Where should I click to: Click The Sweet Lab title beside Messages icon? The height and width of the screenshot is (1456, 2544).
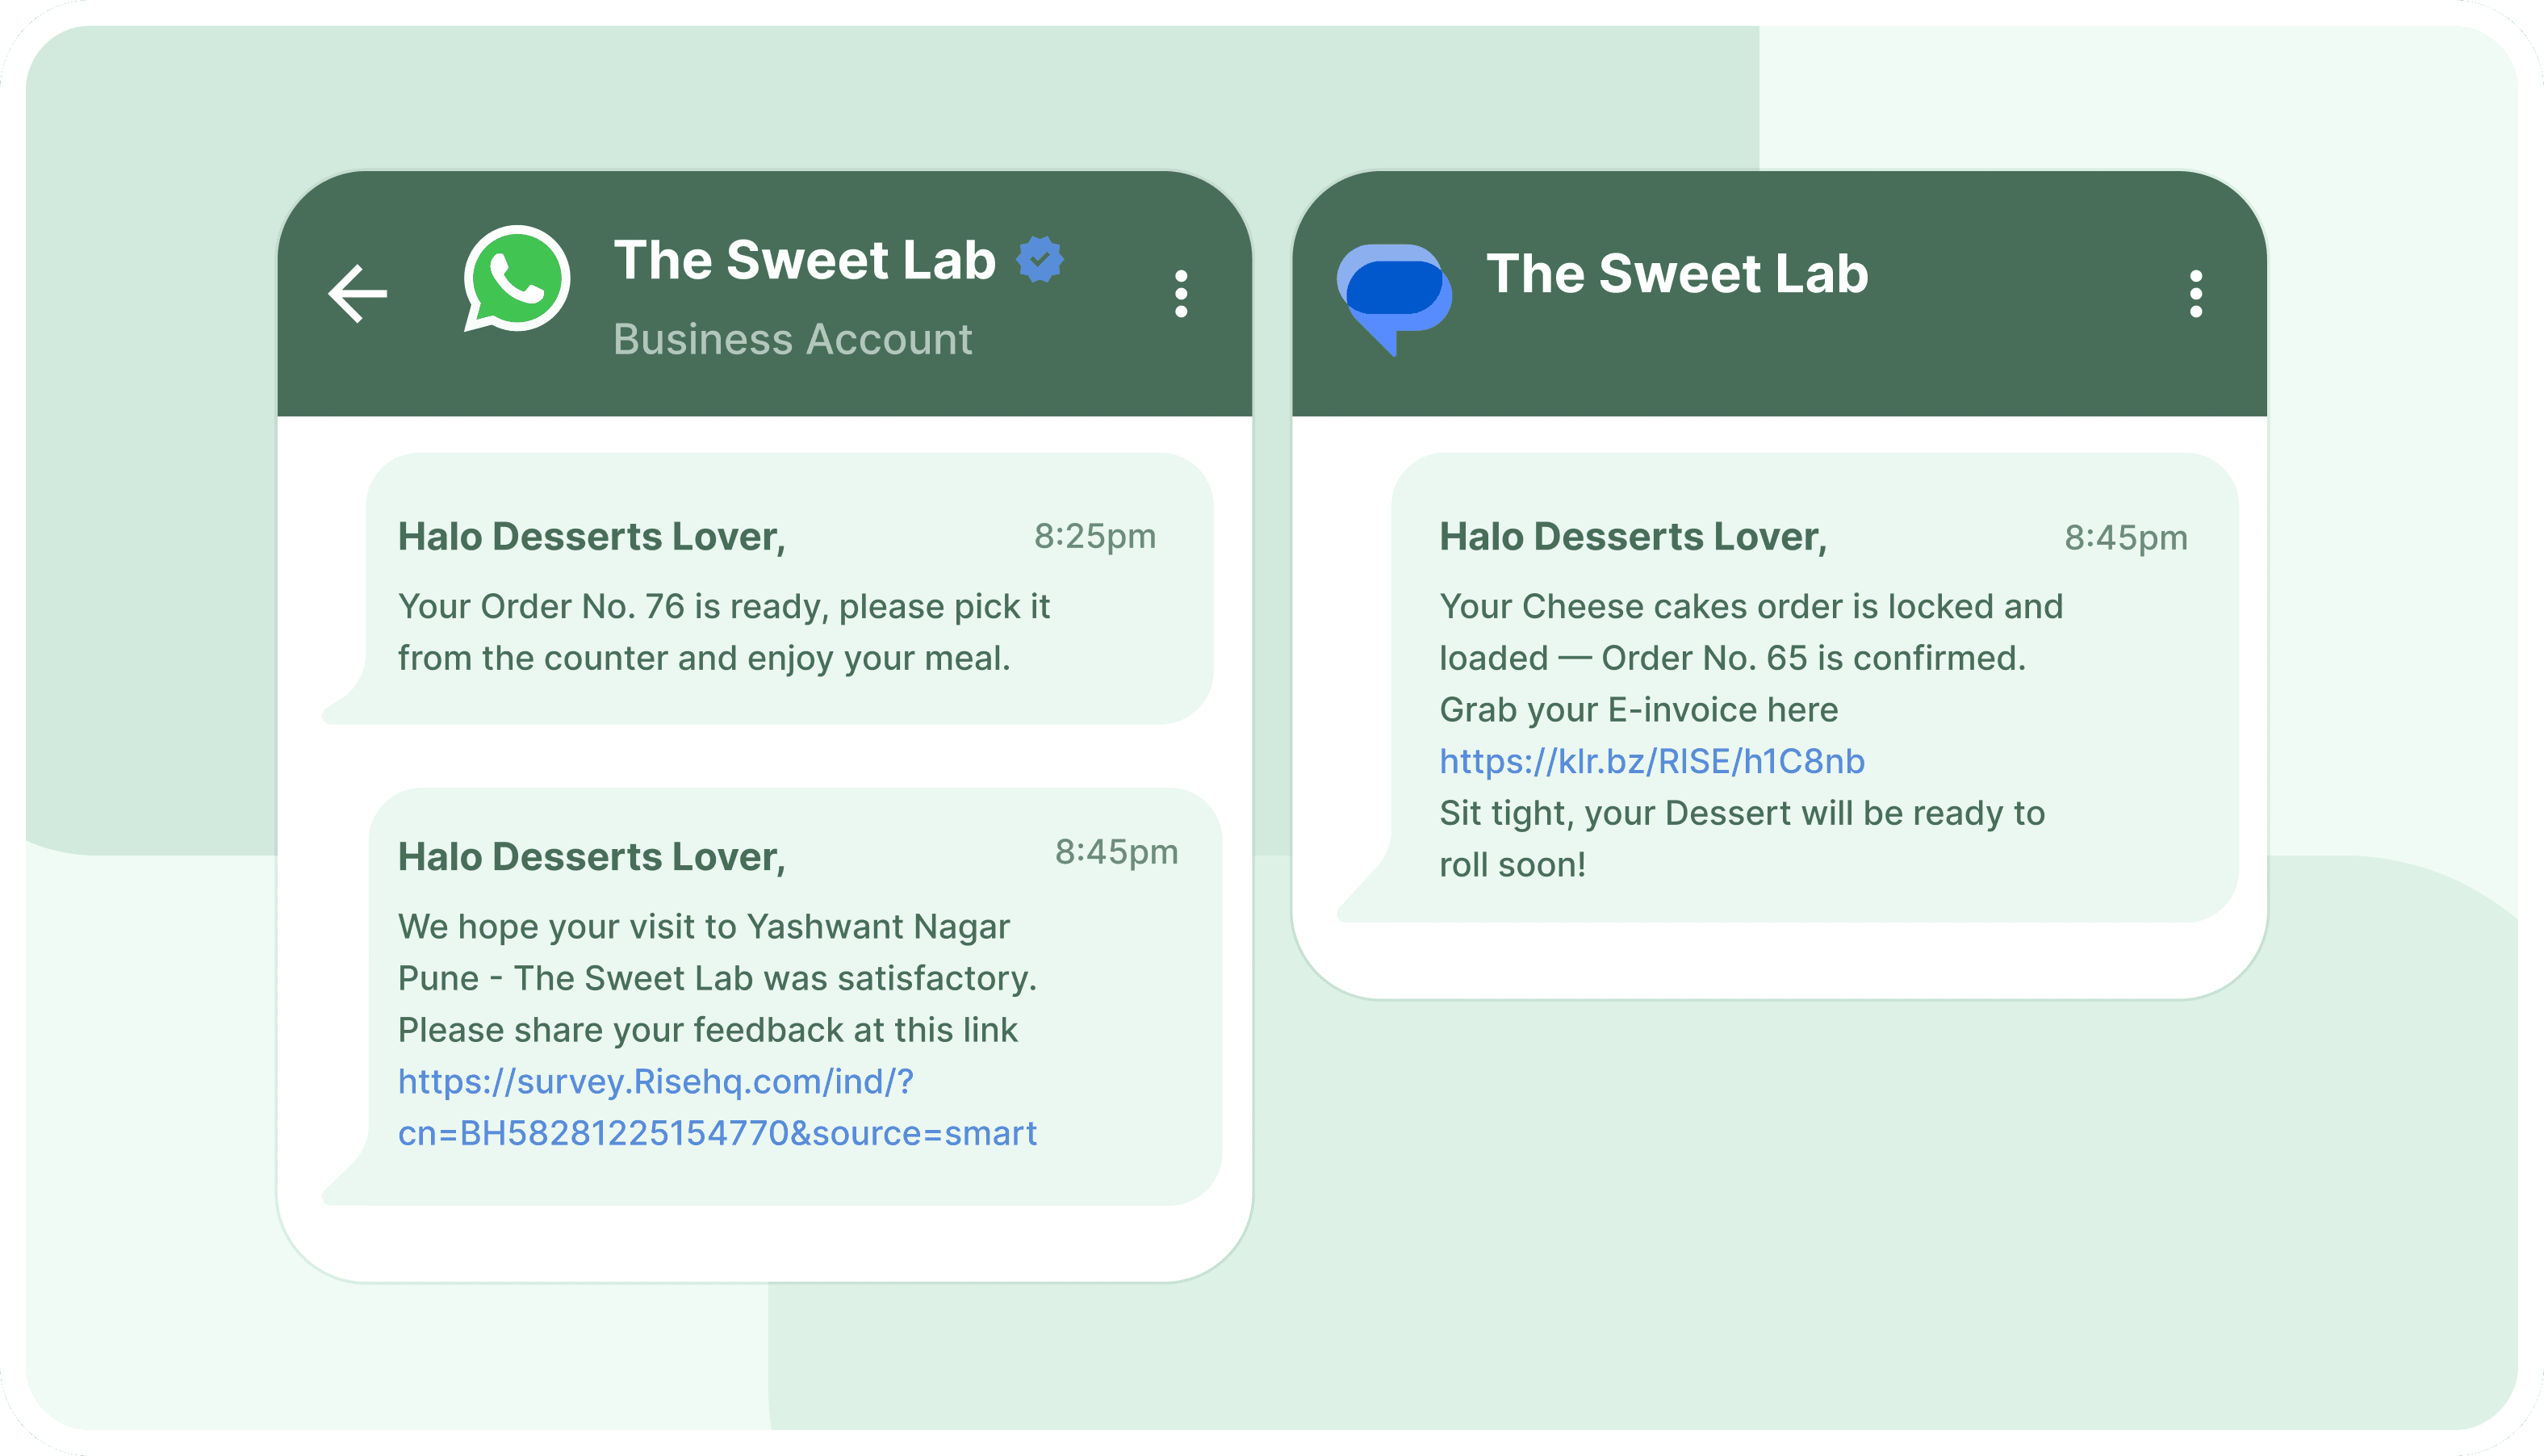[x=1677, y=273]
